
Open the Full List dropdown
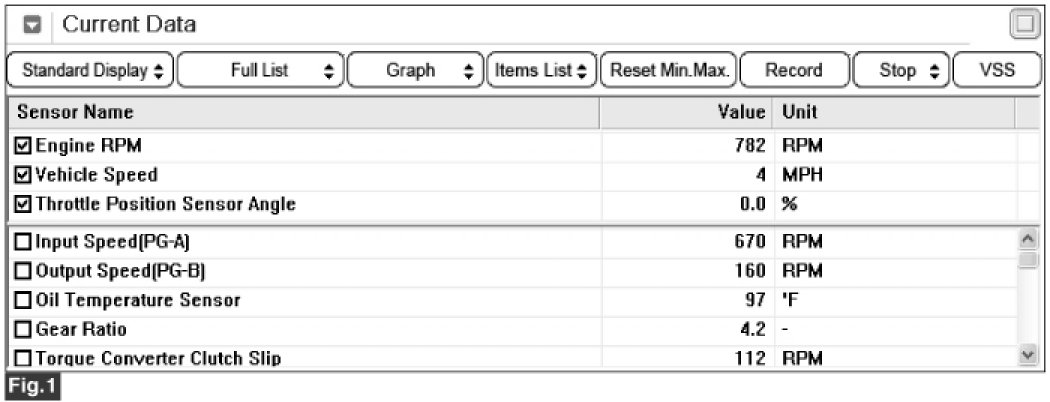[x=263, y=70]
